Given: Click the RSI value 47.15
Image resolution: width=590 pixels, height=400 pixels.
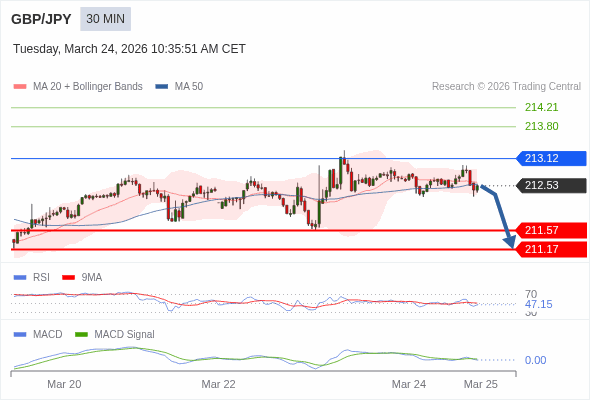Looking at the screenshot, I should 538,304.
